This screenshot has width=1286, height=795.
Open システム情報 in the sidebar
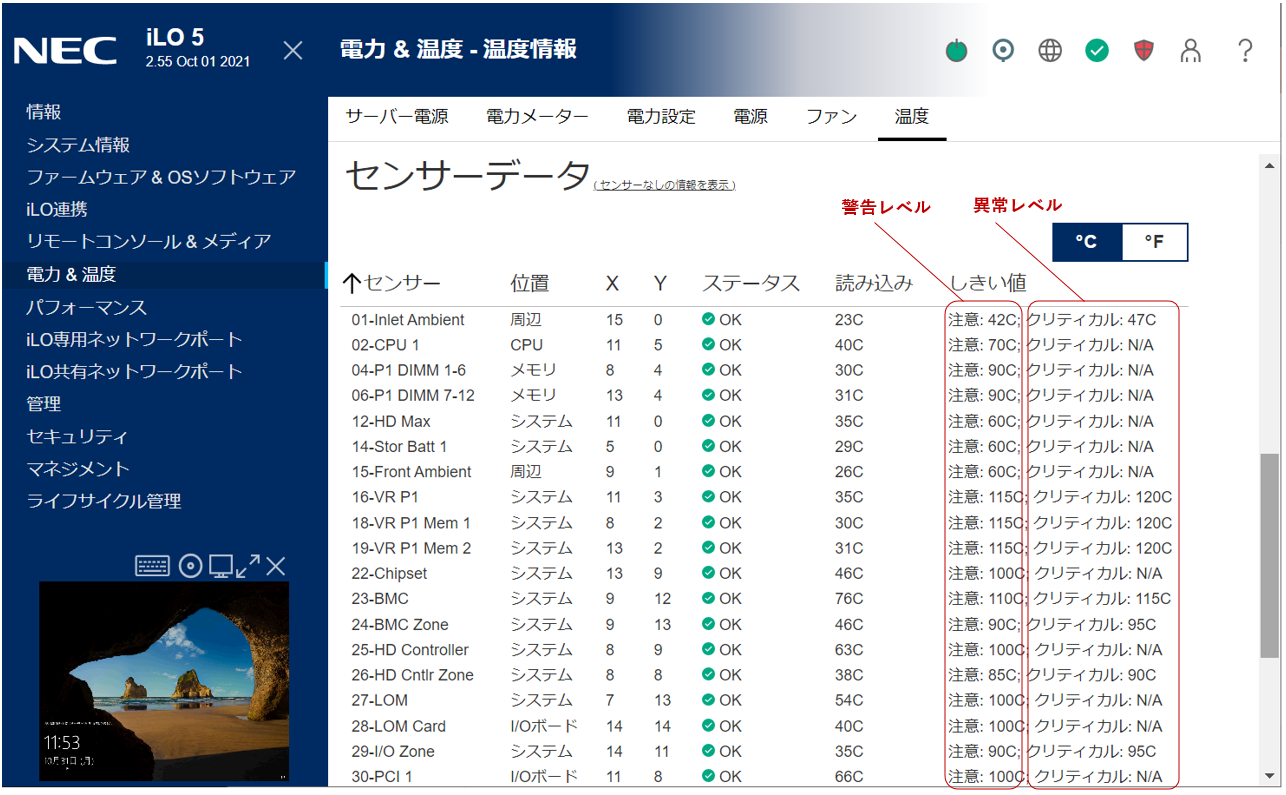78,145
